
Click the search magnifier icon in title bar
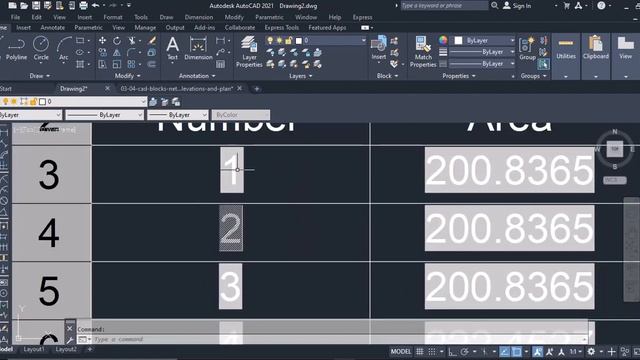point(494,5)
